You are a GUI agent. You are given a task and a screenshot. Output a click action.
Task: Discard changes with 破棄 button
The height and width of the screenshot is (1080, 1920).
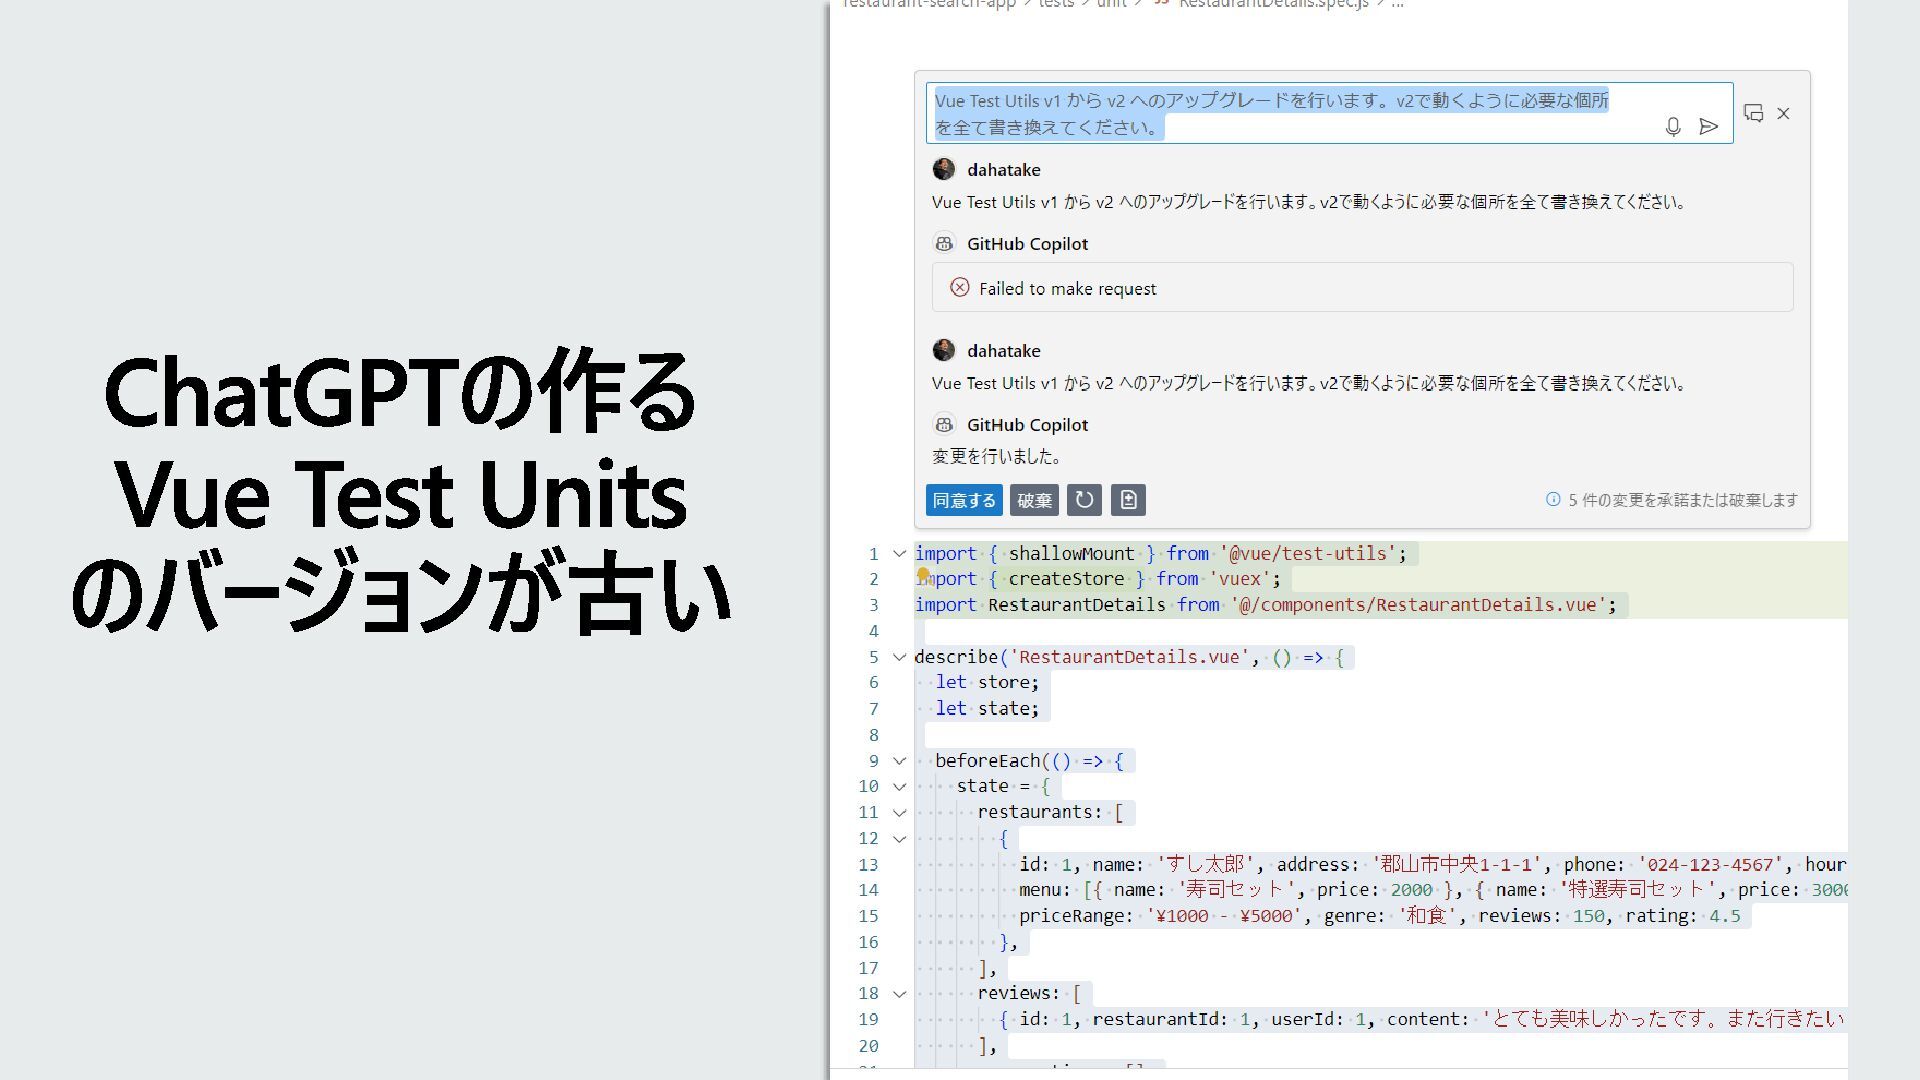[1034, 500]
